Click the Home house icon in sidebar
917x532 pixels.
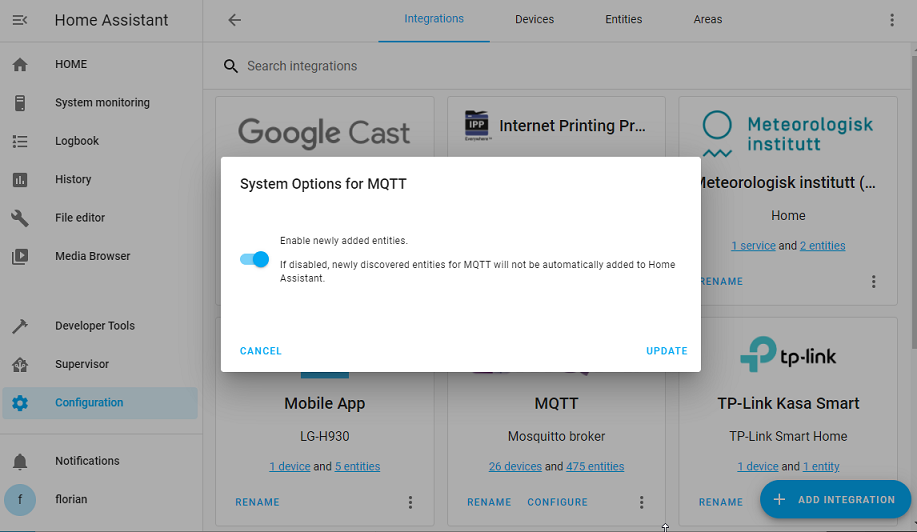pos(20,64)
